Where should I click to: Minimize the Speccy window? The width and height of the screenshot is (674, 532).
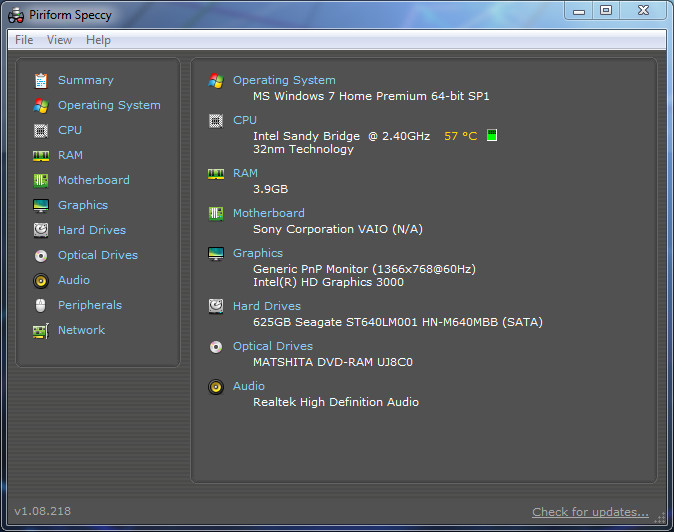tap(579, 11)
